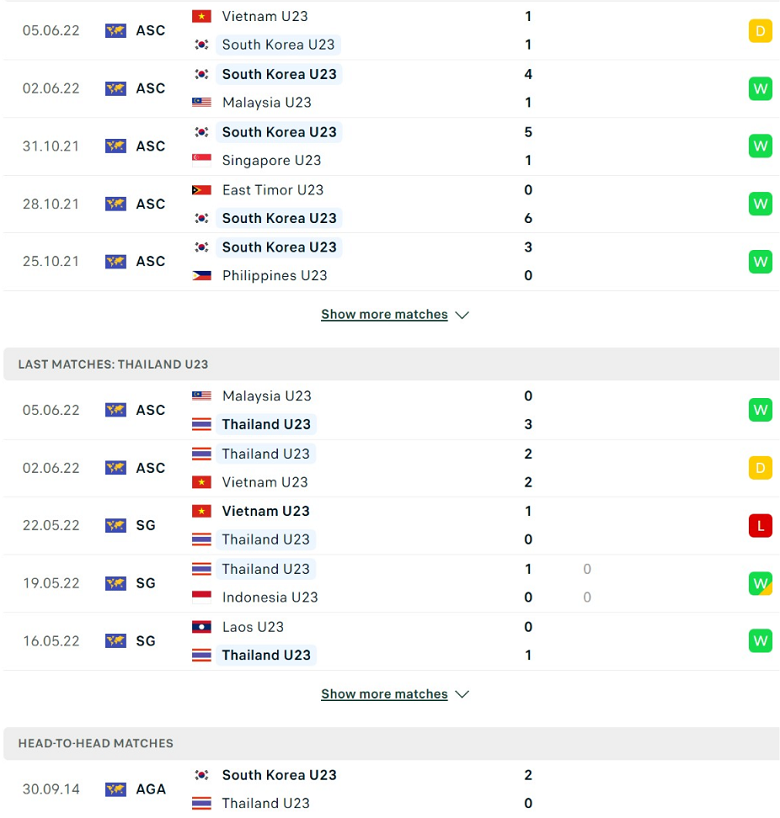Screen dimensions: 780x818
Task: Click the Philippines U23 flag icon
Action: pos(201,275)
